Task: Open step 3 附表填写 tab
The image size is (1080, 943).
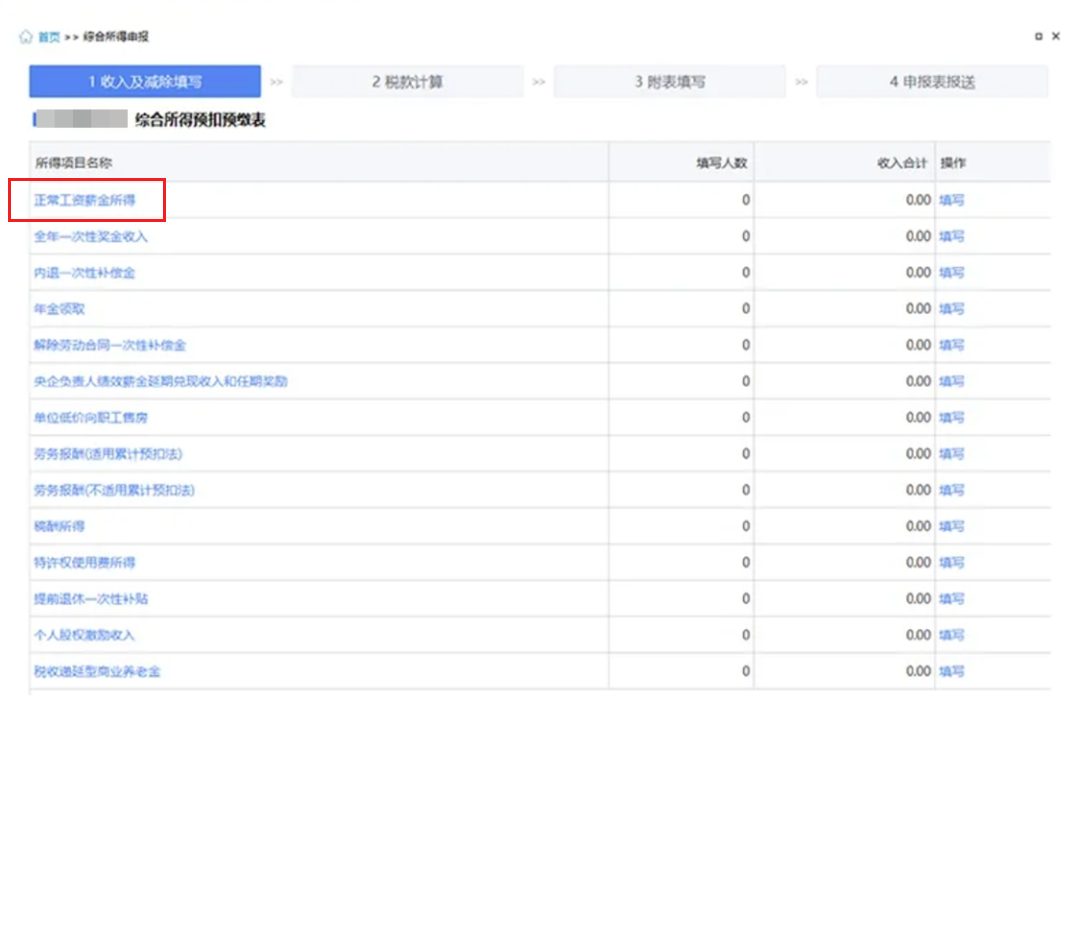Action: pos(669,82)
